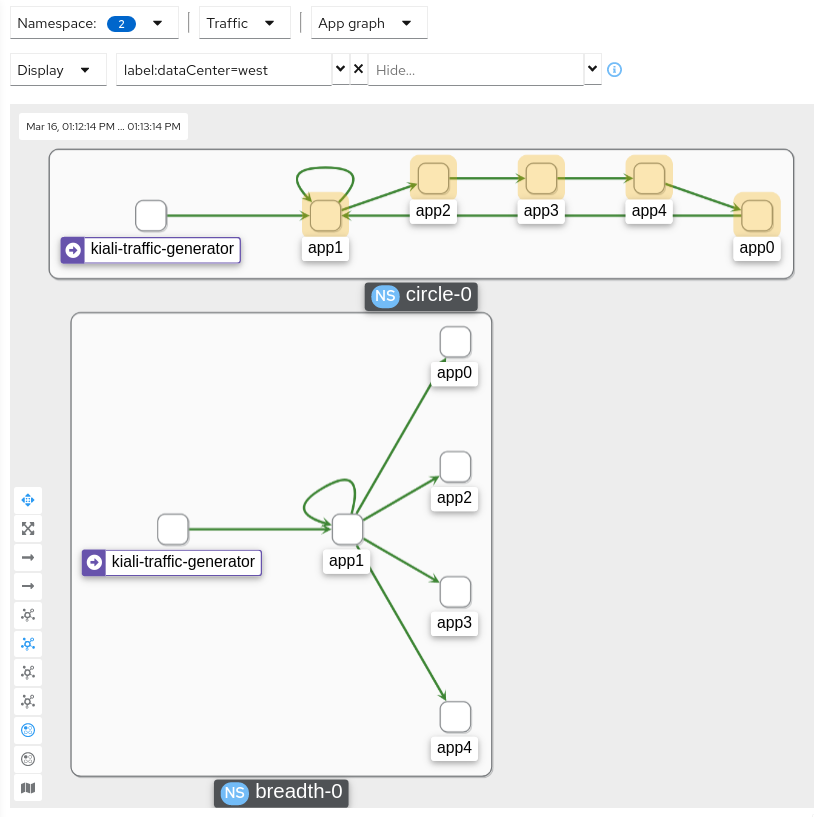Screen dimensions: 814x817
Task: Expand the Hide... filter dropdown chevron
Action: pos(592,70)
